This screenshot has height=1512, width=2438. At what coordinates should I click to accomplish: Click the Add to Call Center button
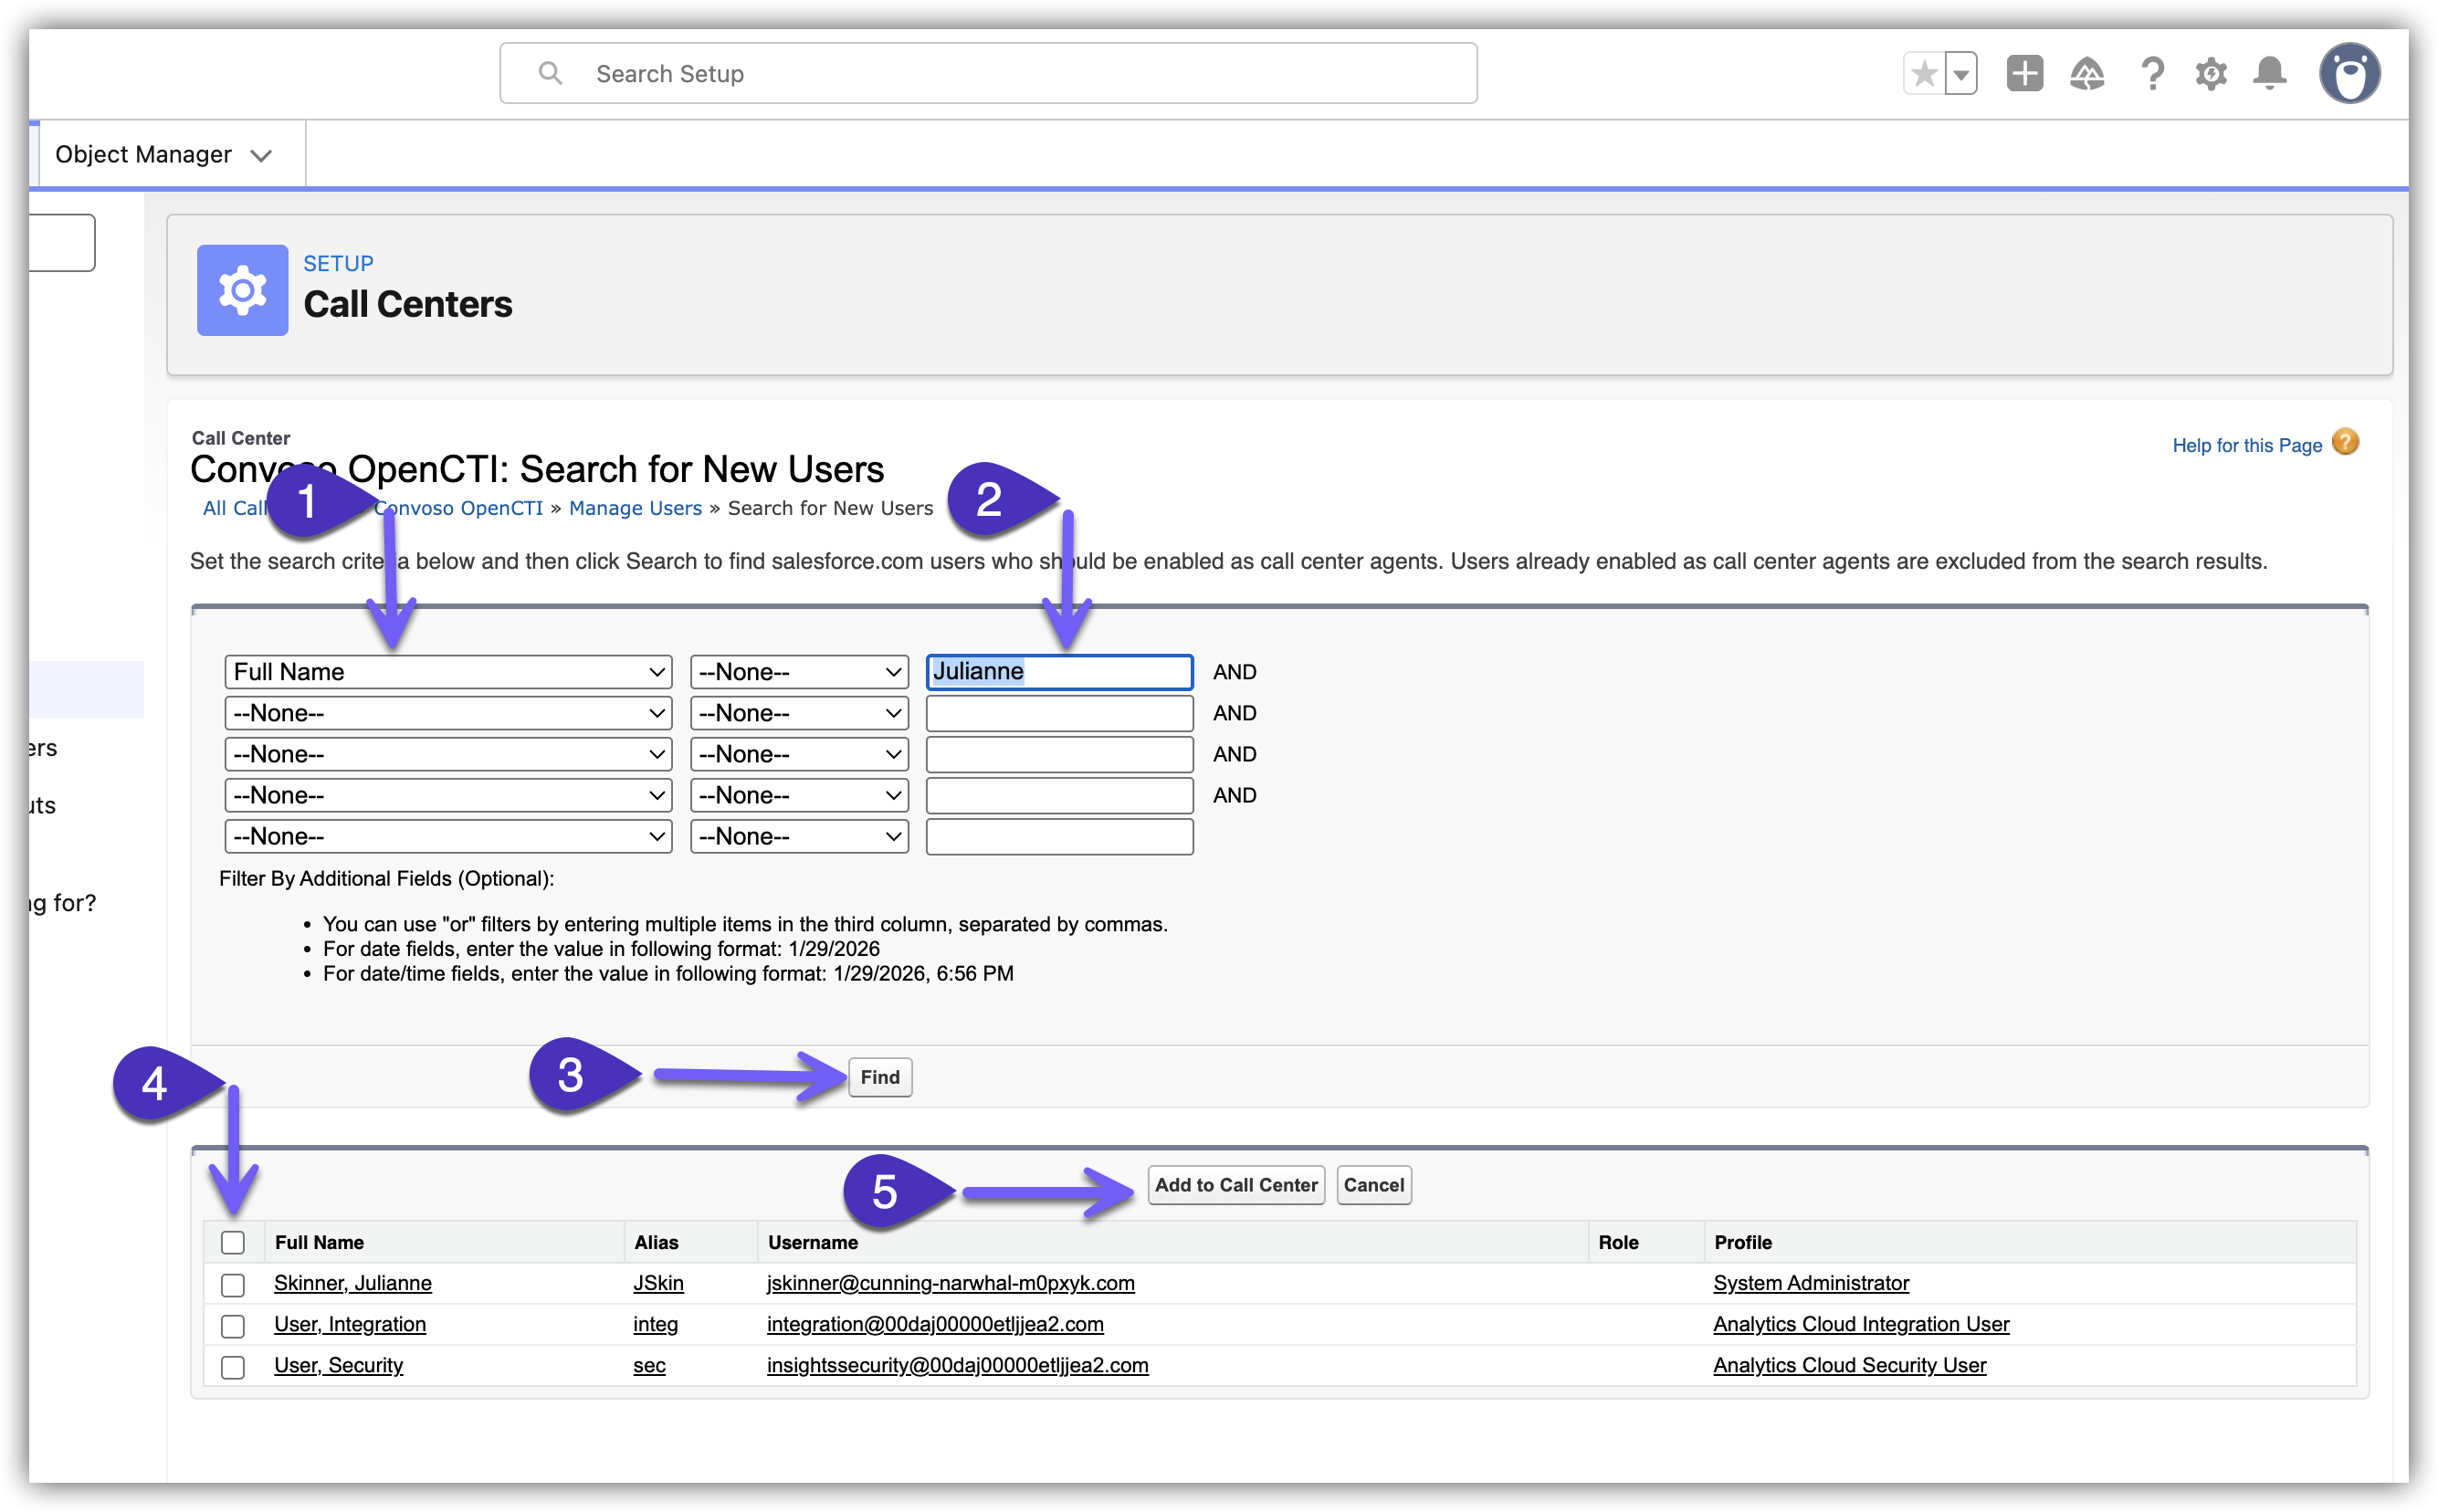coord(1235,1185)
